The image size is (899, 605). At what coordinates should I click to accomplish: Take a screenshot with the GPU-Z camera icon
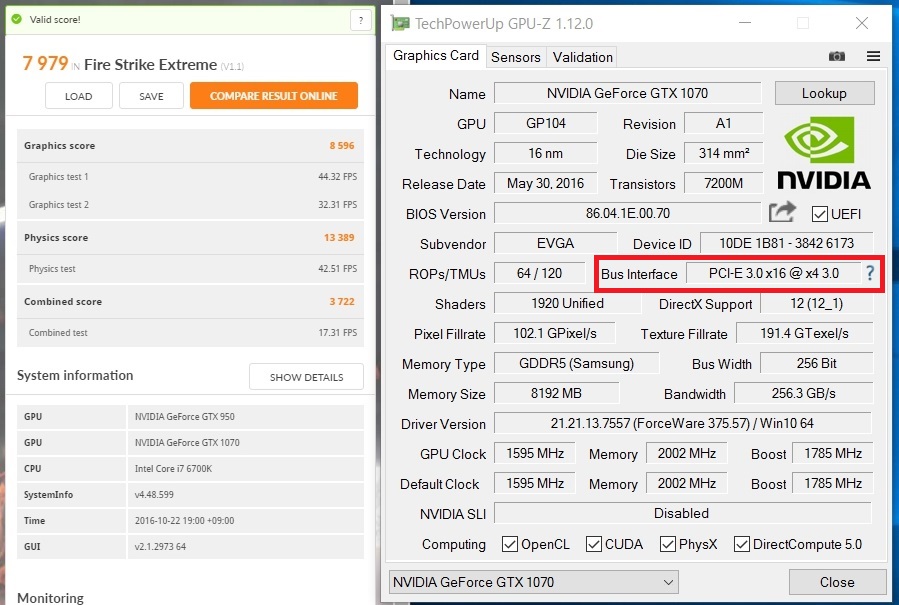click(x=837, y=56)
